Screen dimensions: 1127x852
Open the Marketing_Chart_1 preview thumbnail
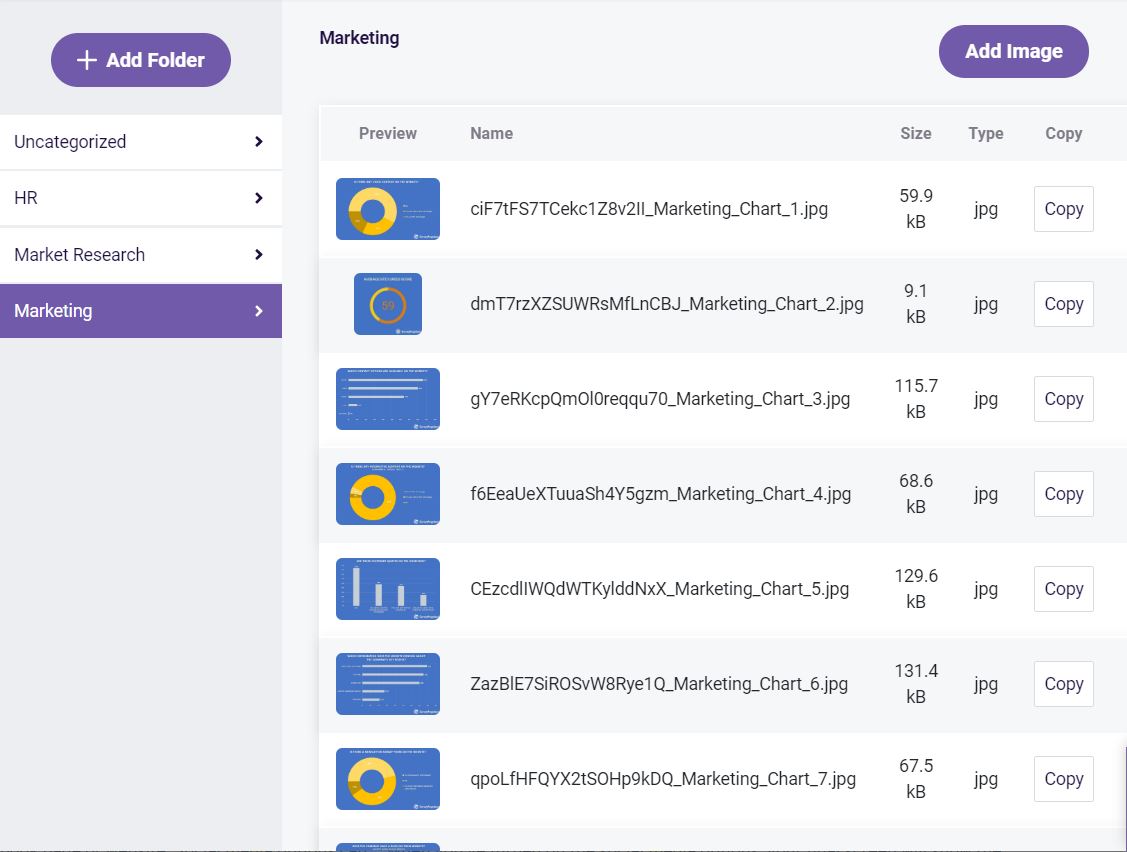point(388,209)
